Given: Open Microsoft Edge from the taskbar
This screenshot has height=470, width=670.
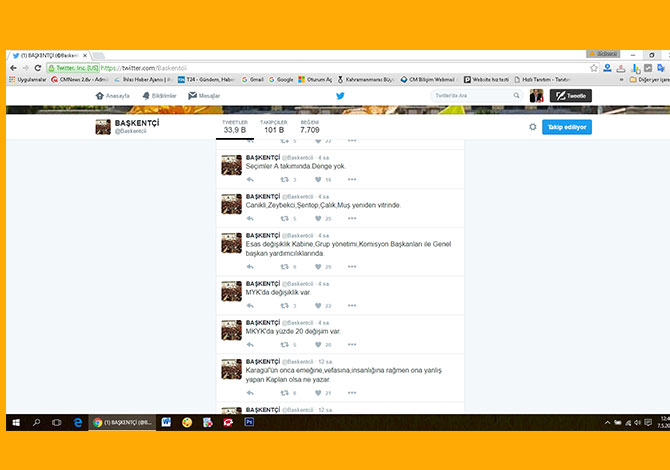Looking at the screenshot, I should (x=76, y=423).
